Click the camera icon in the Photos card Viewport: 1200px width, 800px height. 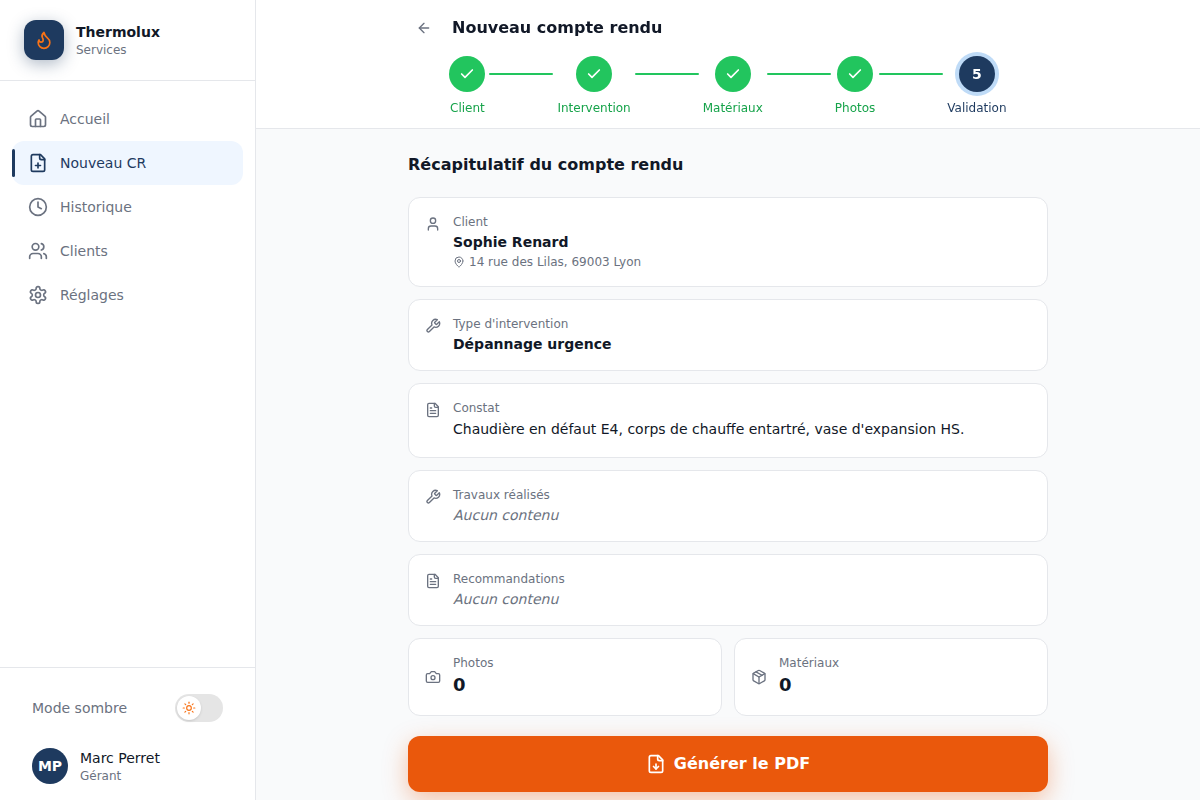click(x=433, y=677)
